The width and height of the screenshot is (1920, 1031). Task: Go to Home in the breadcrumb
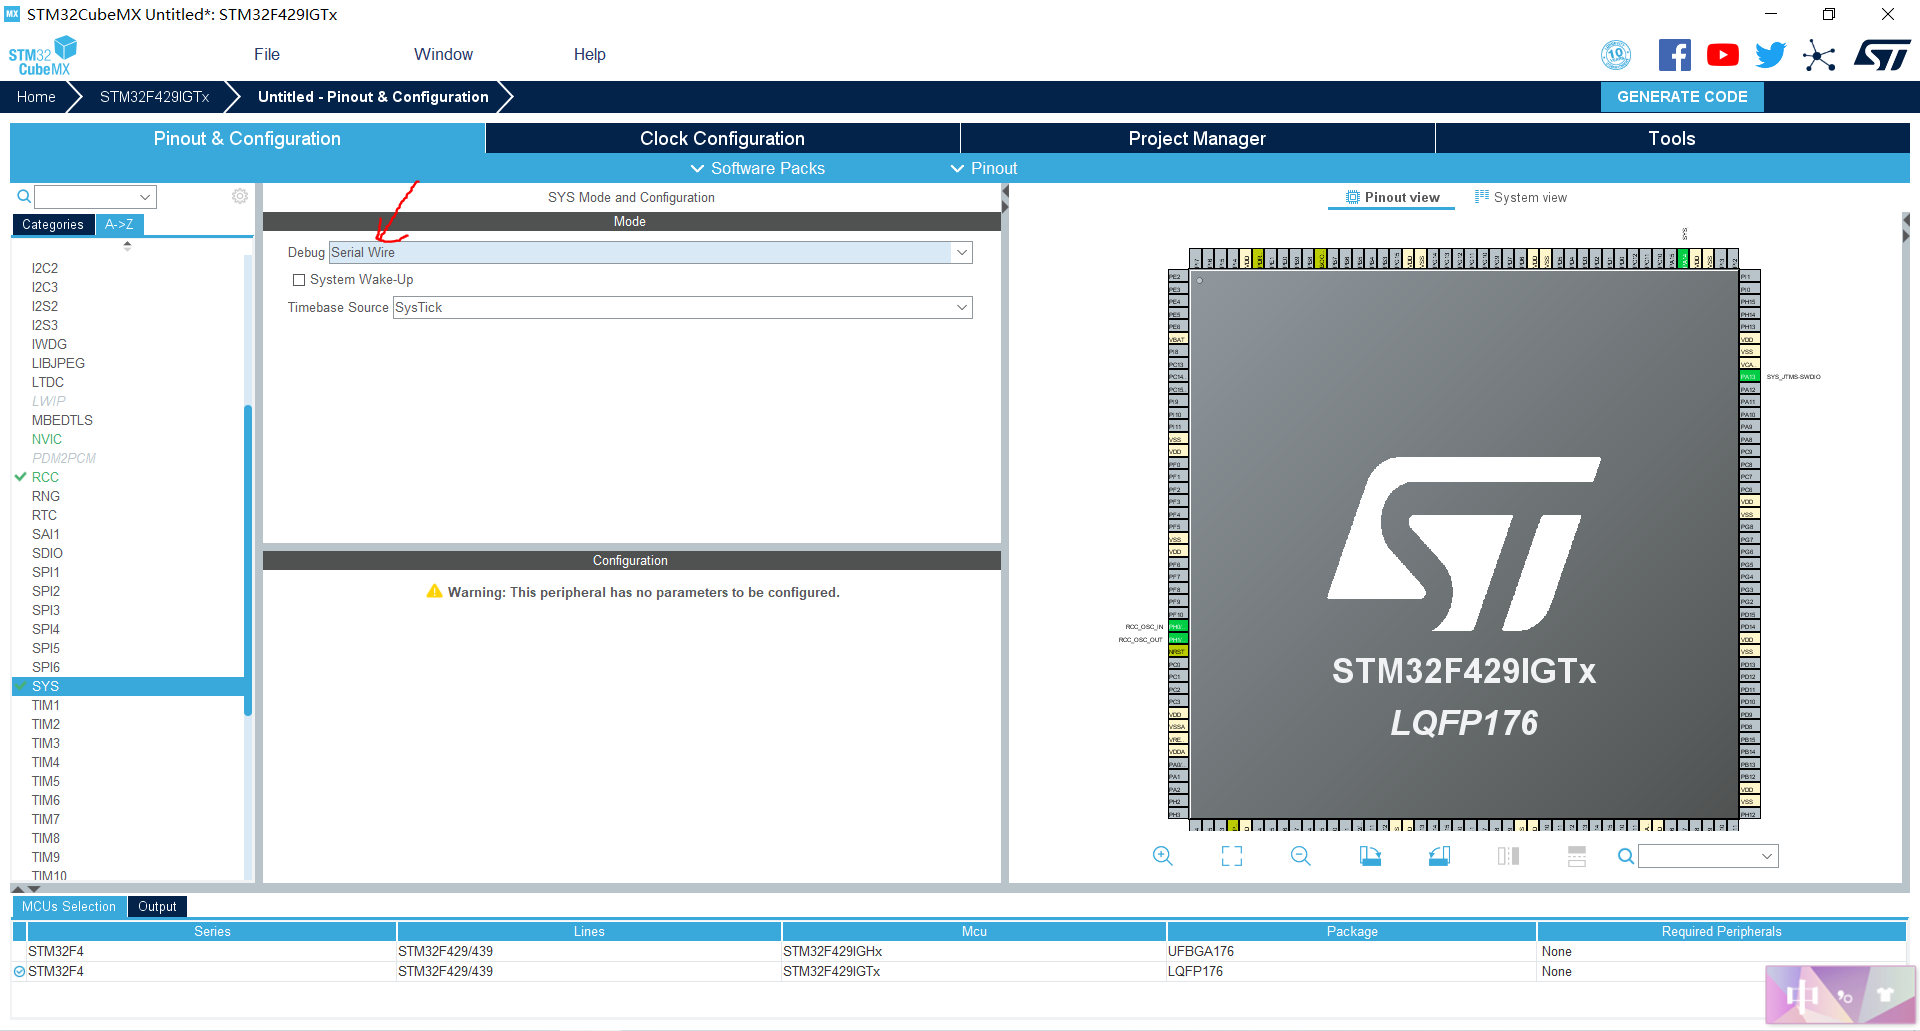[x=36, y=97]
